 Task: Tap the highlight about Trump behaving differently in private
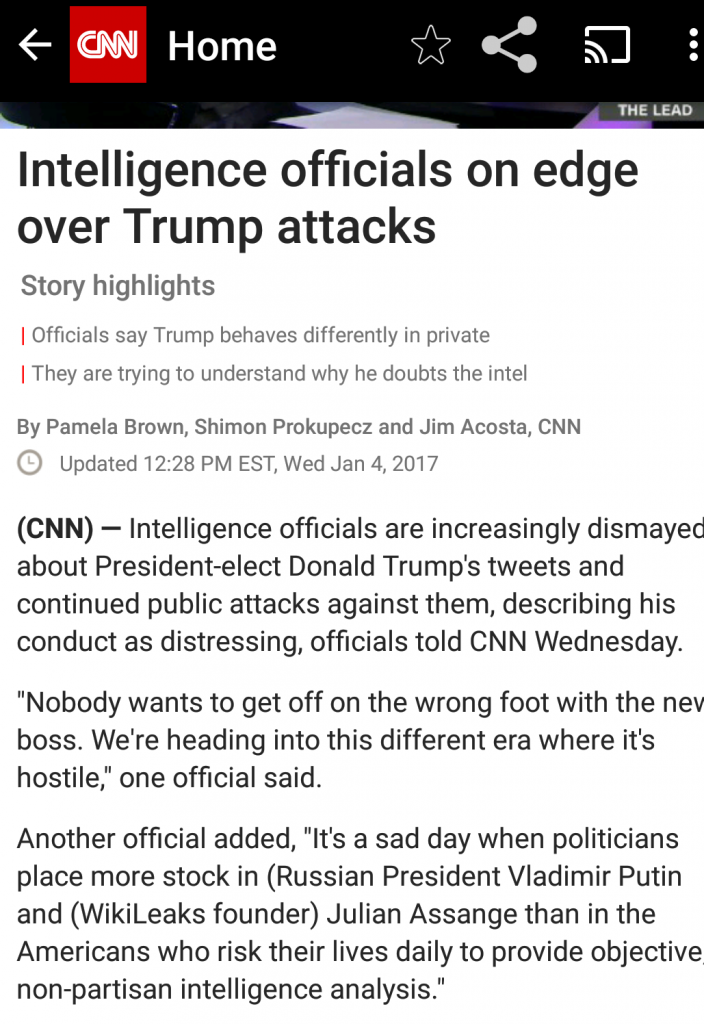[260, 335]
